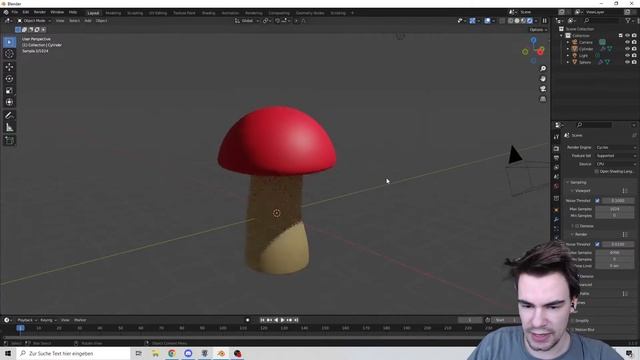Click the viewport zoom magnifier icon
640x360 pixels.
click(543, 69)
